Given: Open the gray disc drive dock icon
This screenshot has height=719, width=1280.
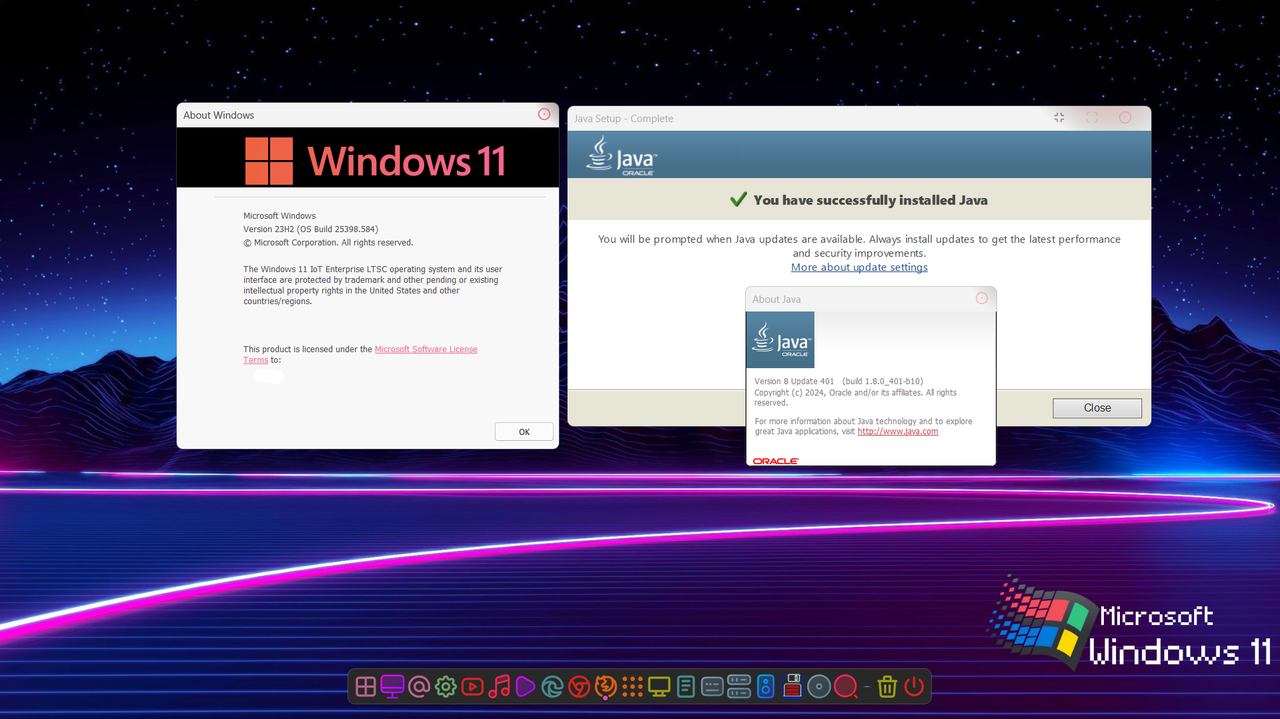Looking at the screenshot, I should (x=819, y=686).
